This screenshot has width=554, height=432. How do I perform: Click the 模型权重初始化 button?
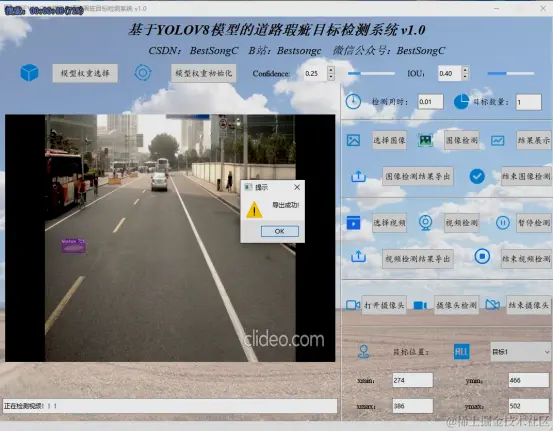204,73
